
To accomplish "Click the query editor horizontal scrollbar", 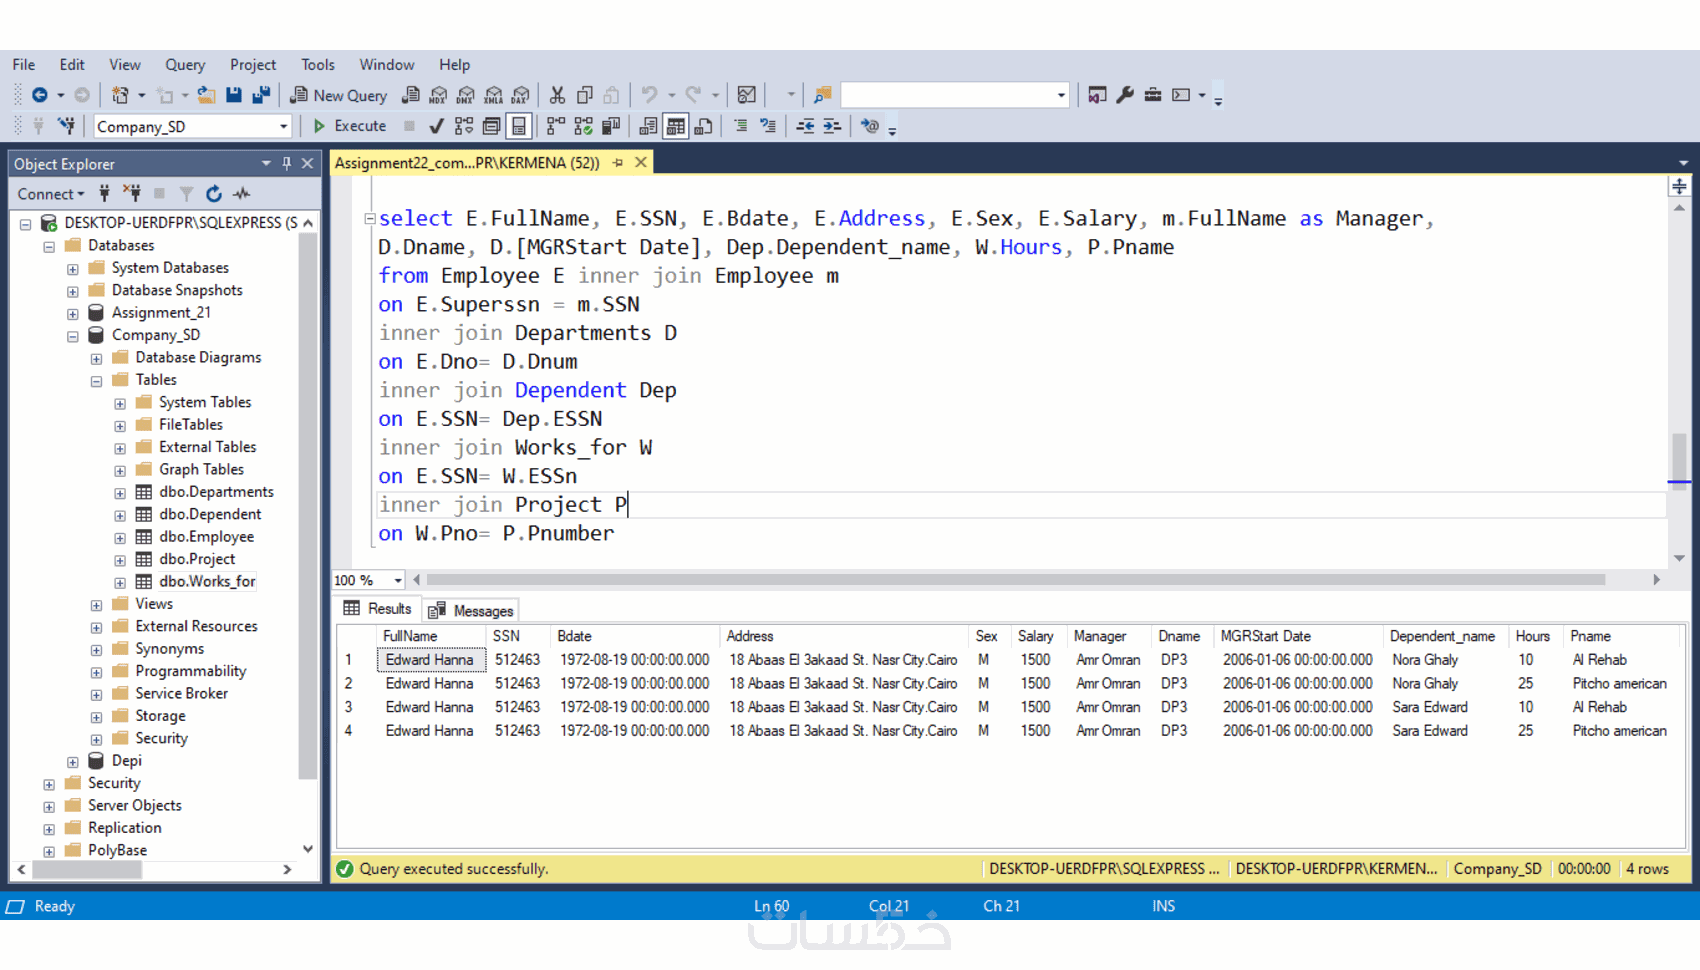I will coord(1016,580).
